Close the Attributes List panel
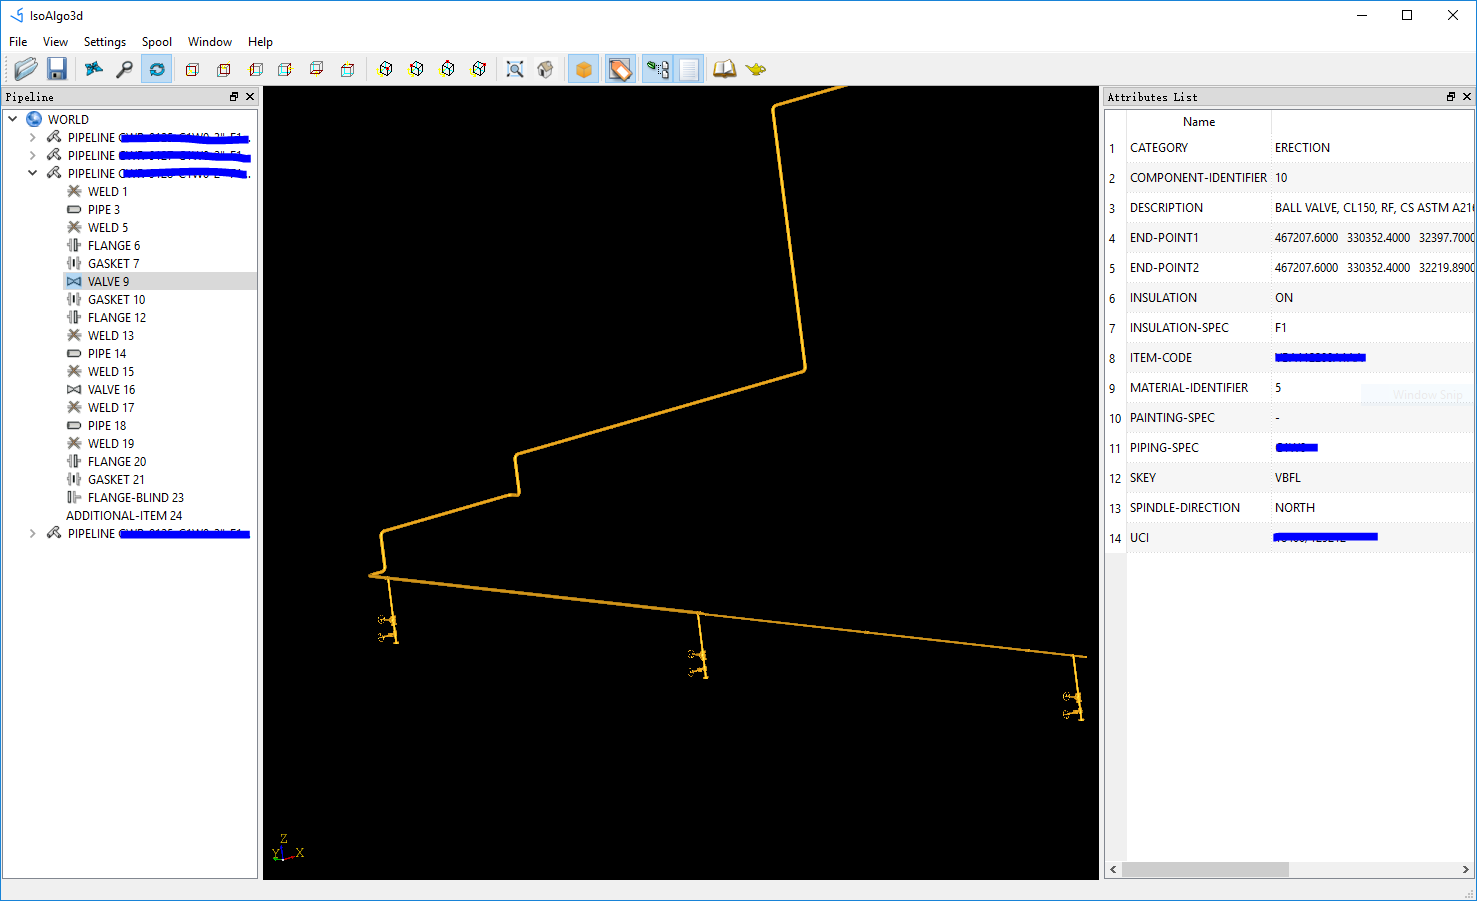The height and width of the screenshot is (901, 1477). pyautogui.click(x=1467, y=97)
